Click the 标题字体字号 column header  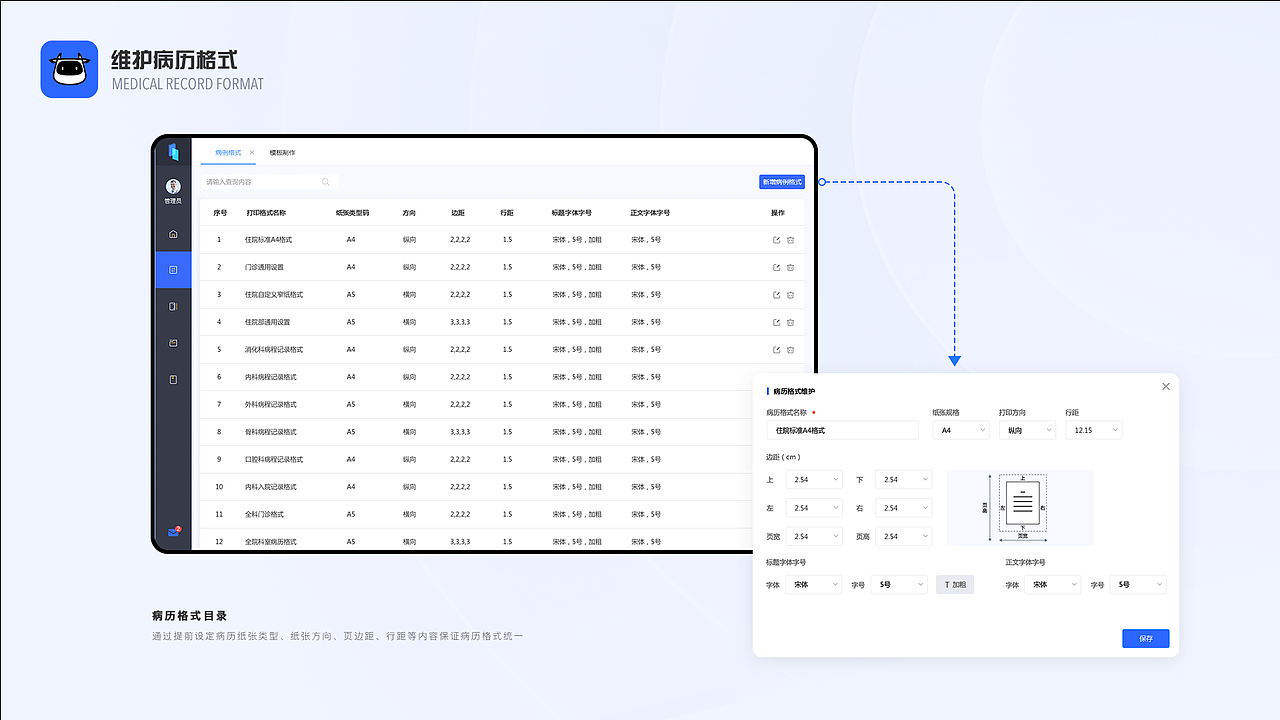[x=572, y=213]
